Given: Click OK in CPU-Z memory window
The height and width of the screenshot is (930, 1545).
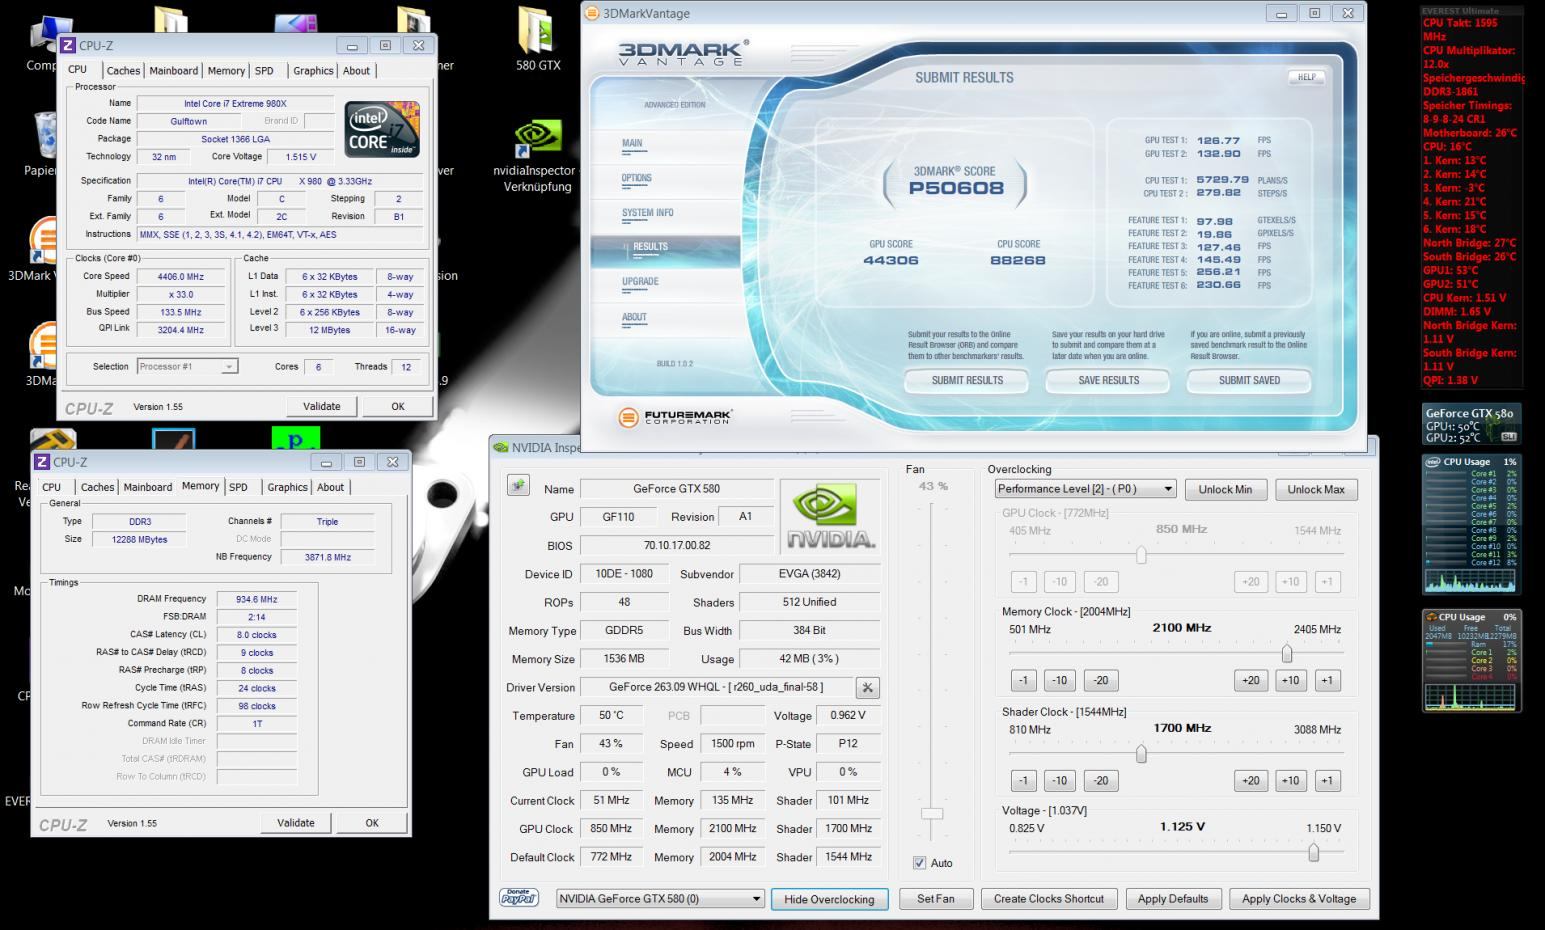Looking at the screenshot, I should pyautogui.click(x=372, y=823).
